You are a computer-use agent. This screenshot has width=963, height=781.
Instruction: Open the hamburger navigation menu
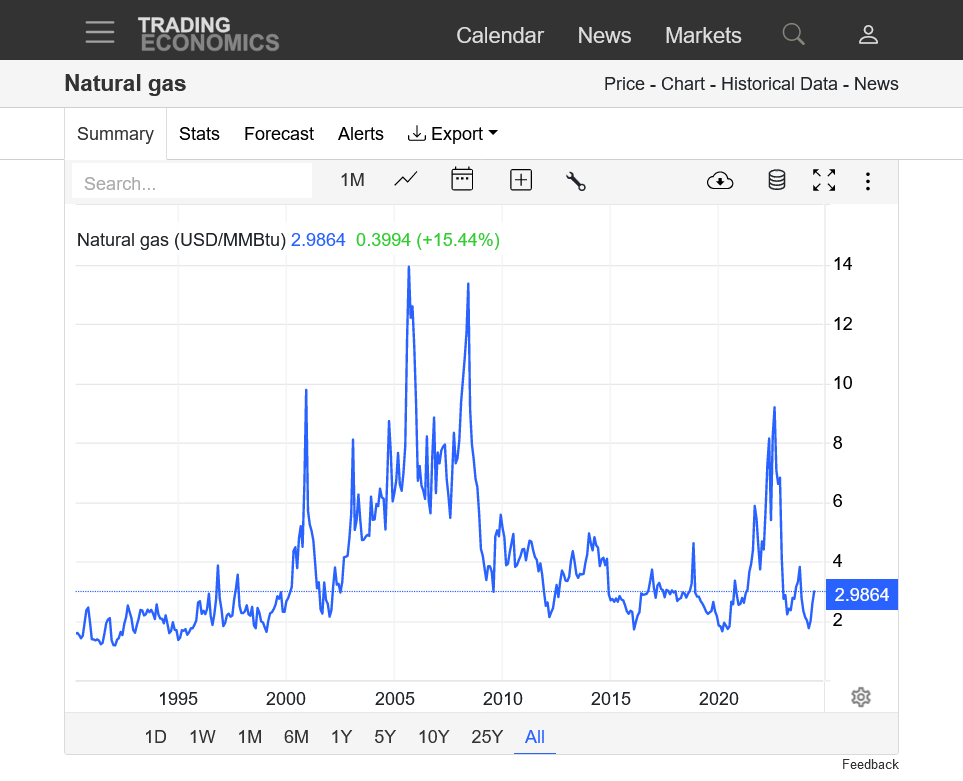pyautogui.click(x=100, y=32)
